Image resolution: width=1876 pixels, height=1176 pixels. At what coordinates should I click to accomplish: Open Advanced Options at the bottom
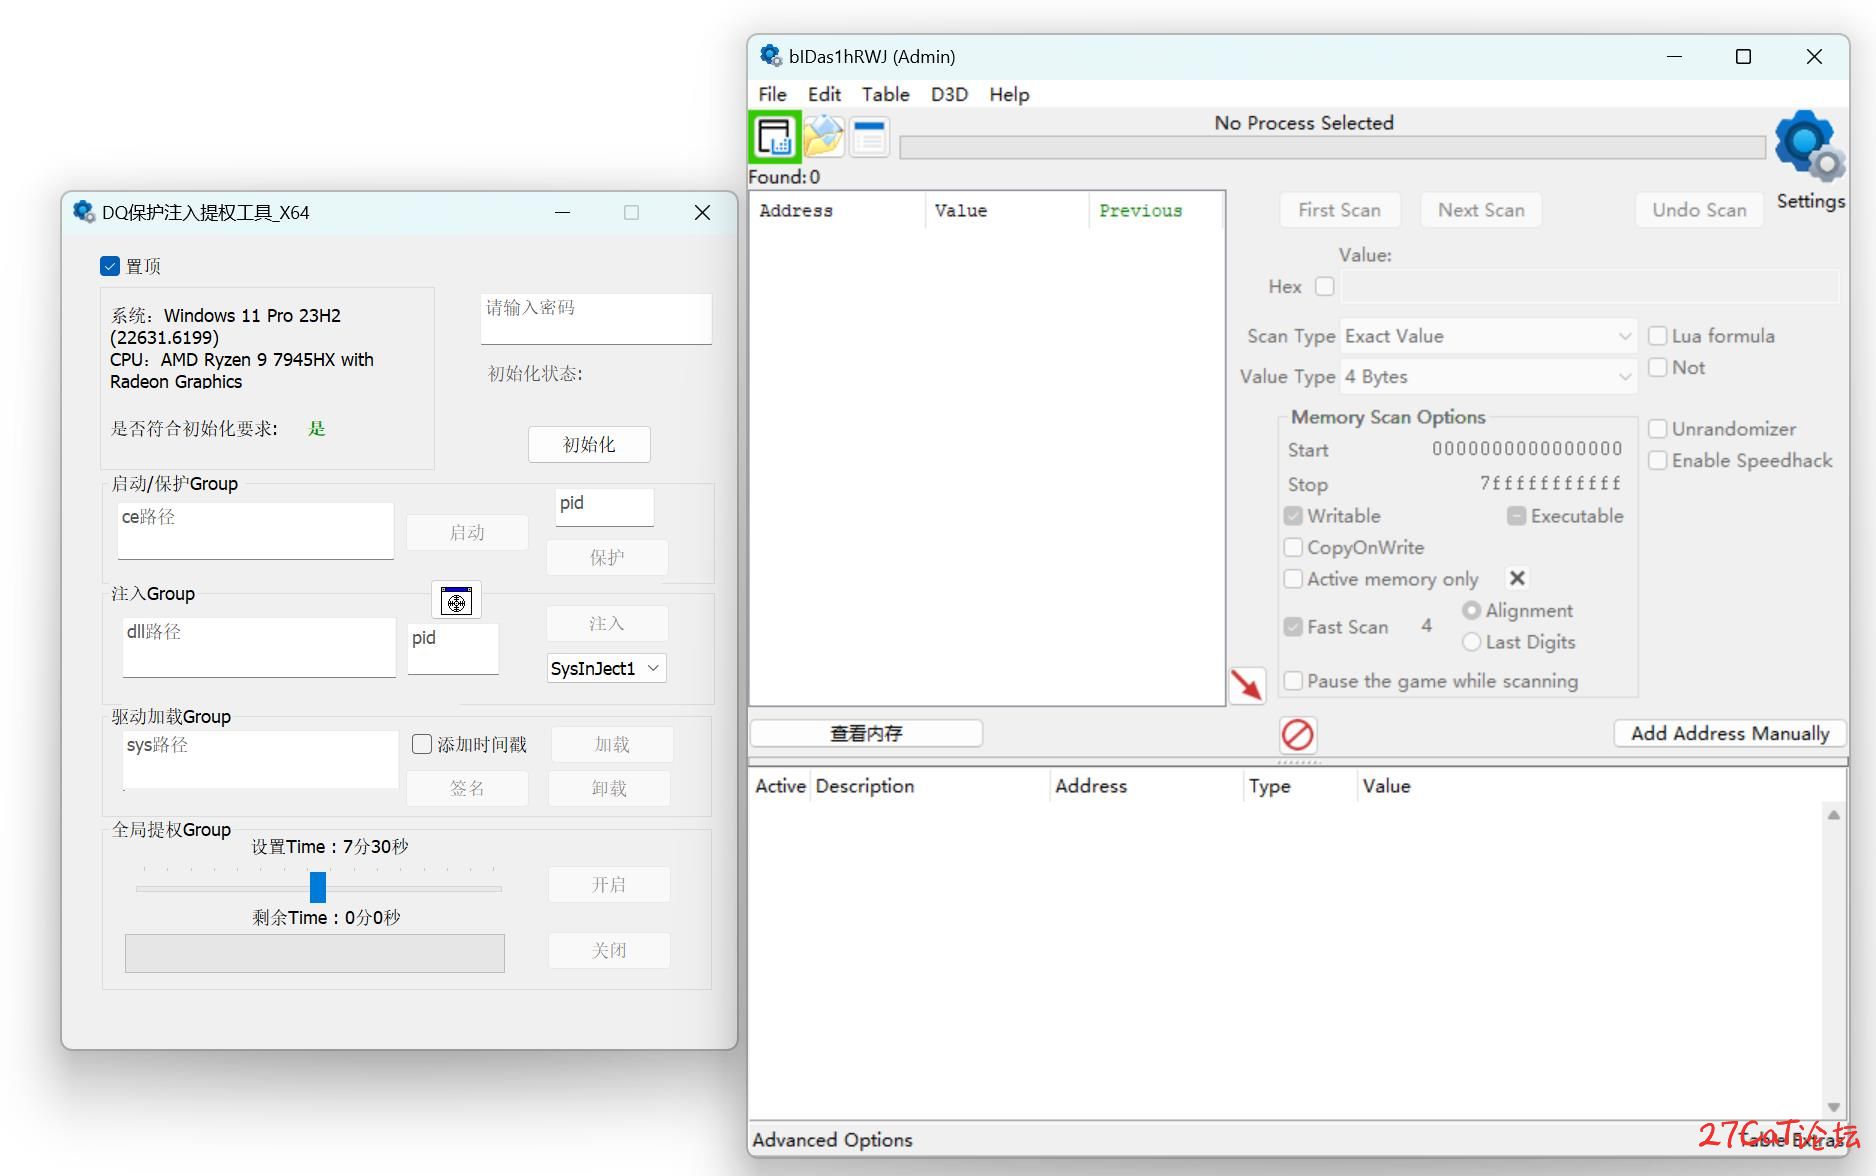[x=832, y=1140]
